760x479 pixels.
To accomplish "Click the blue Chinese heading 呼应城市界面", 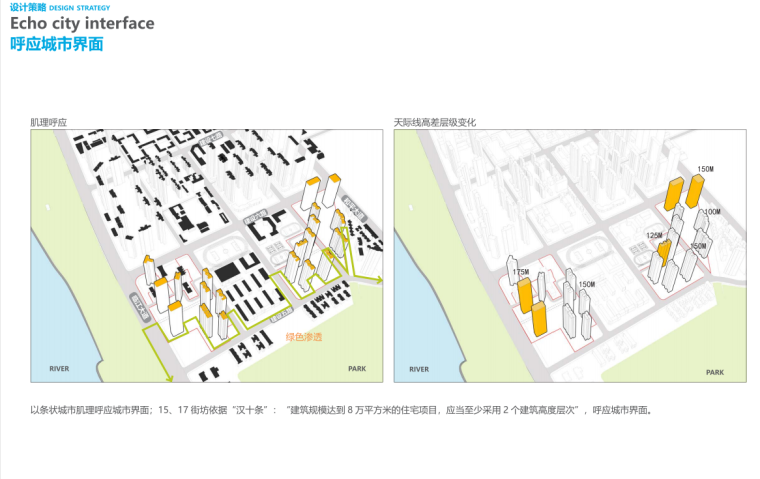I will tap(57, 44).
